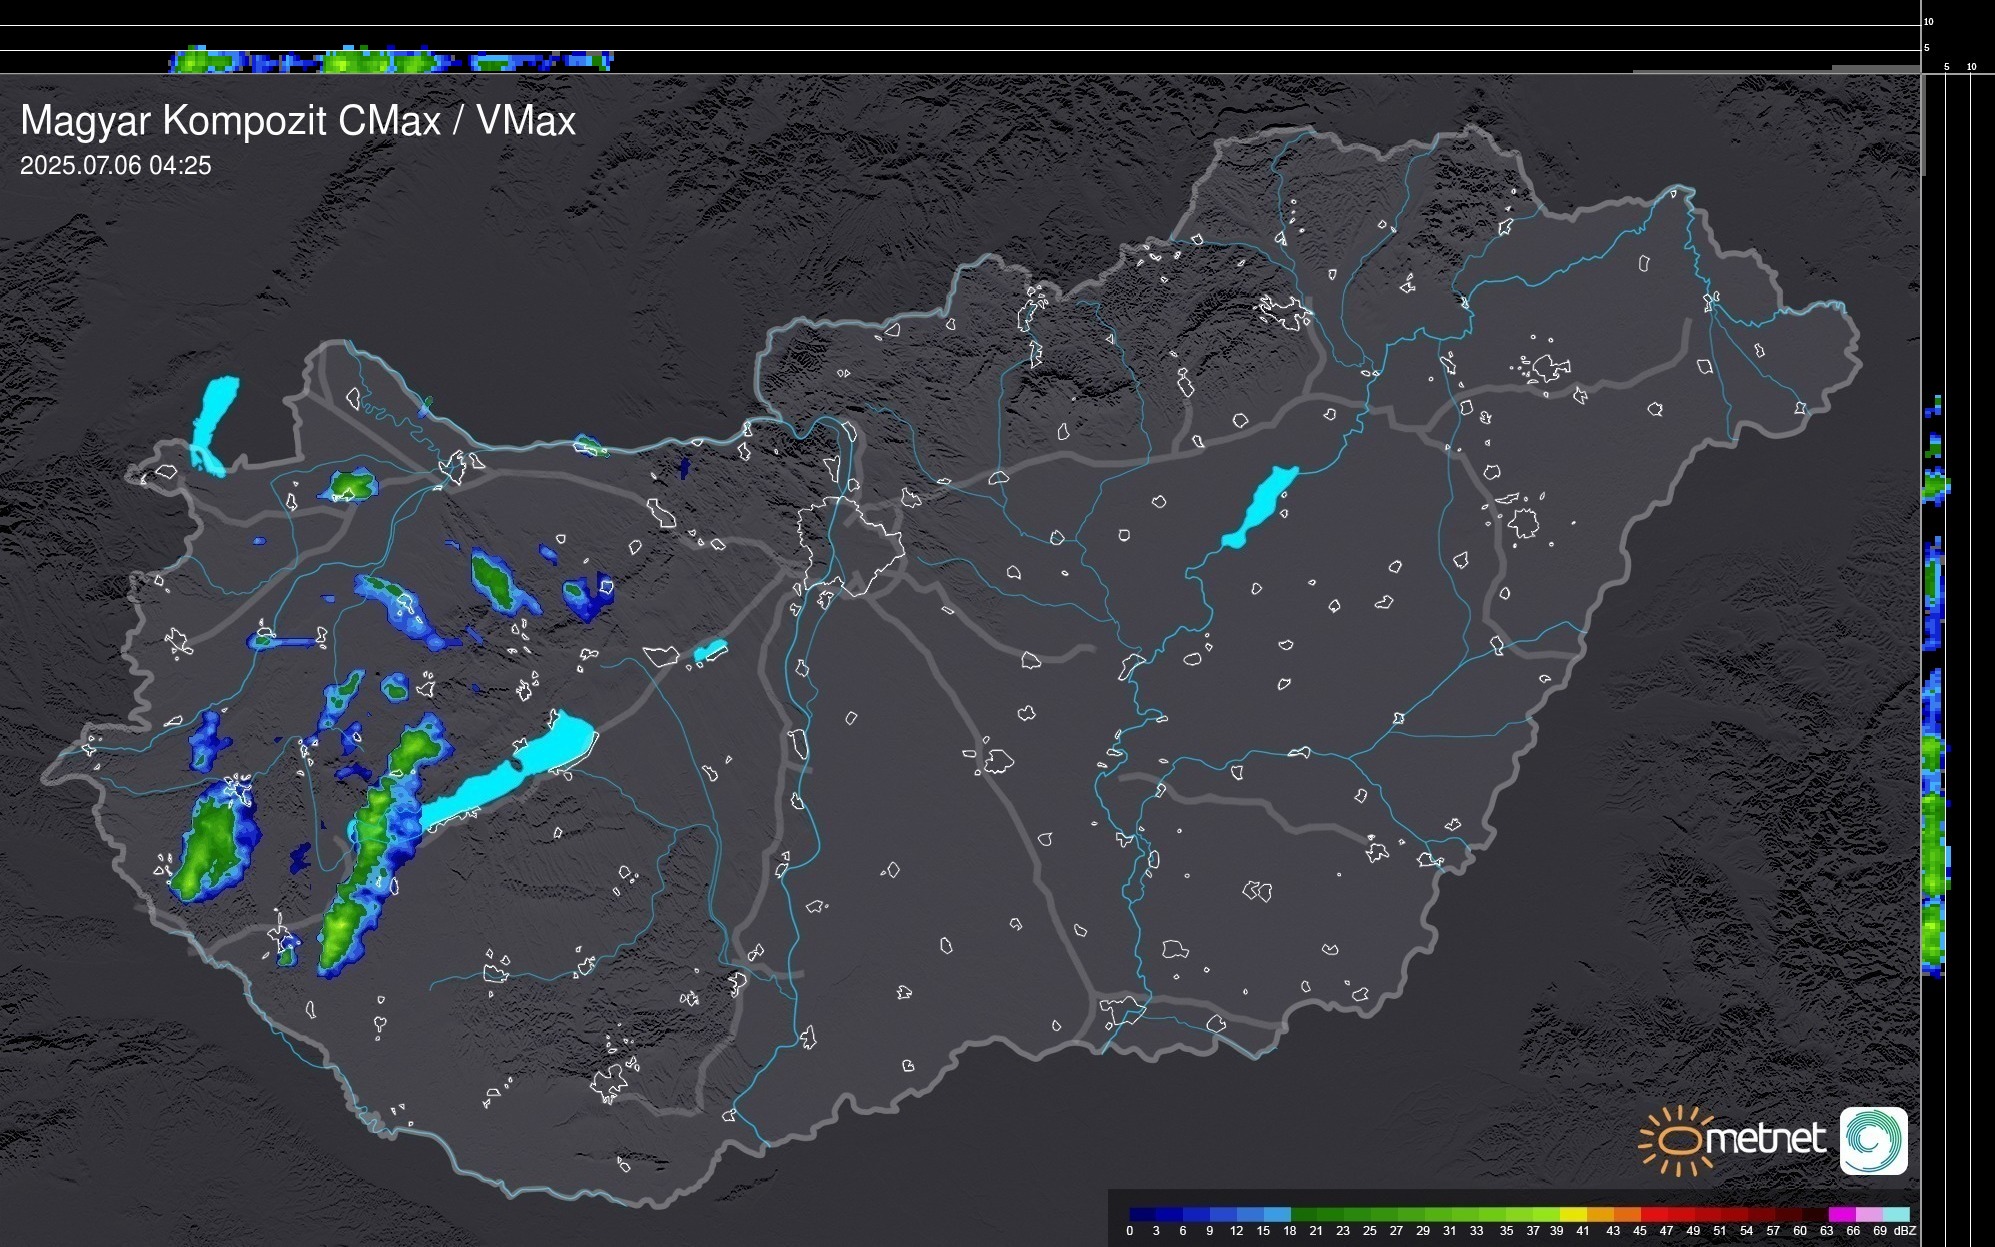This screenshot has width=1995, height=1247.
Task: Click the magenta 63 dBZ legend swatch
Action: pos(1840,1214)
